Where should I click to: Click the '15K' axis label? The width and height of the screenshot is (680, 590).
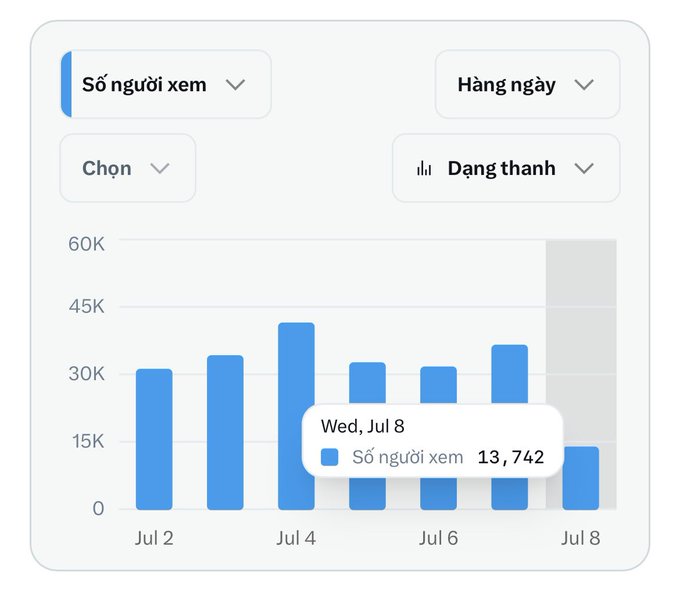(88, 441)
